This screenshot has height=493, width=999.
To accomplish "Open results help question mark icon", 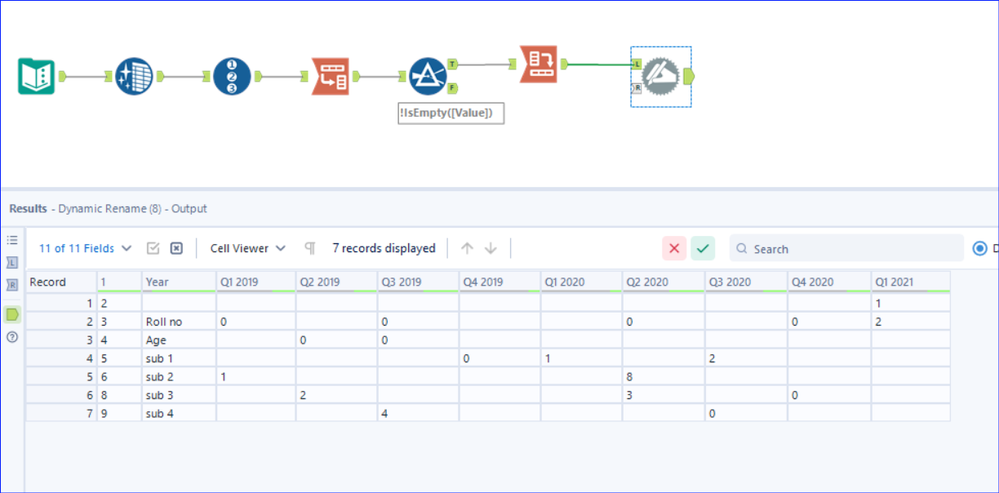I will tap(12, 337).
